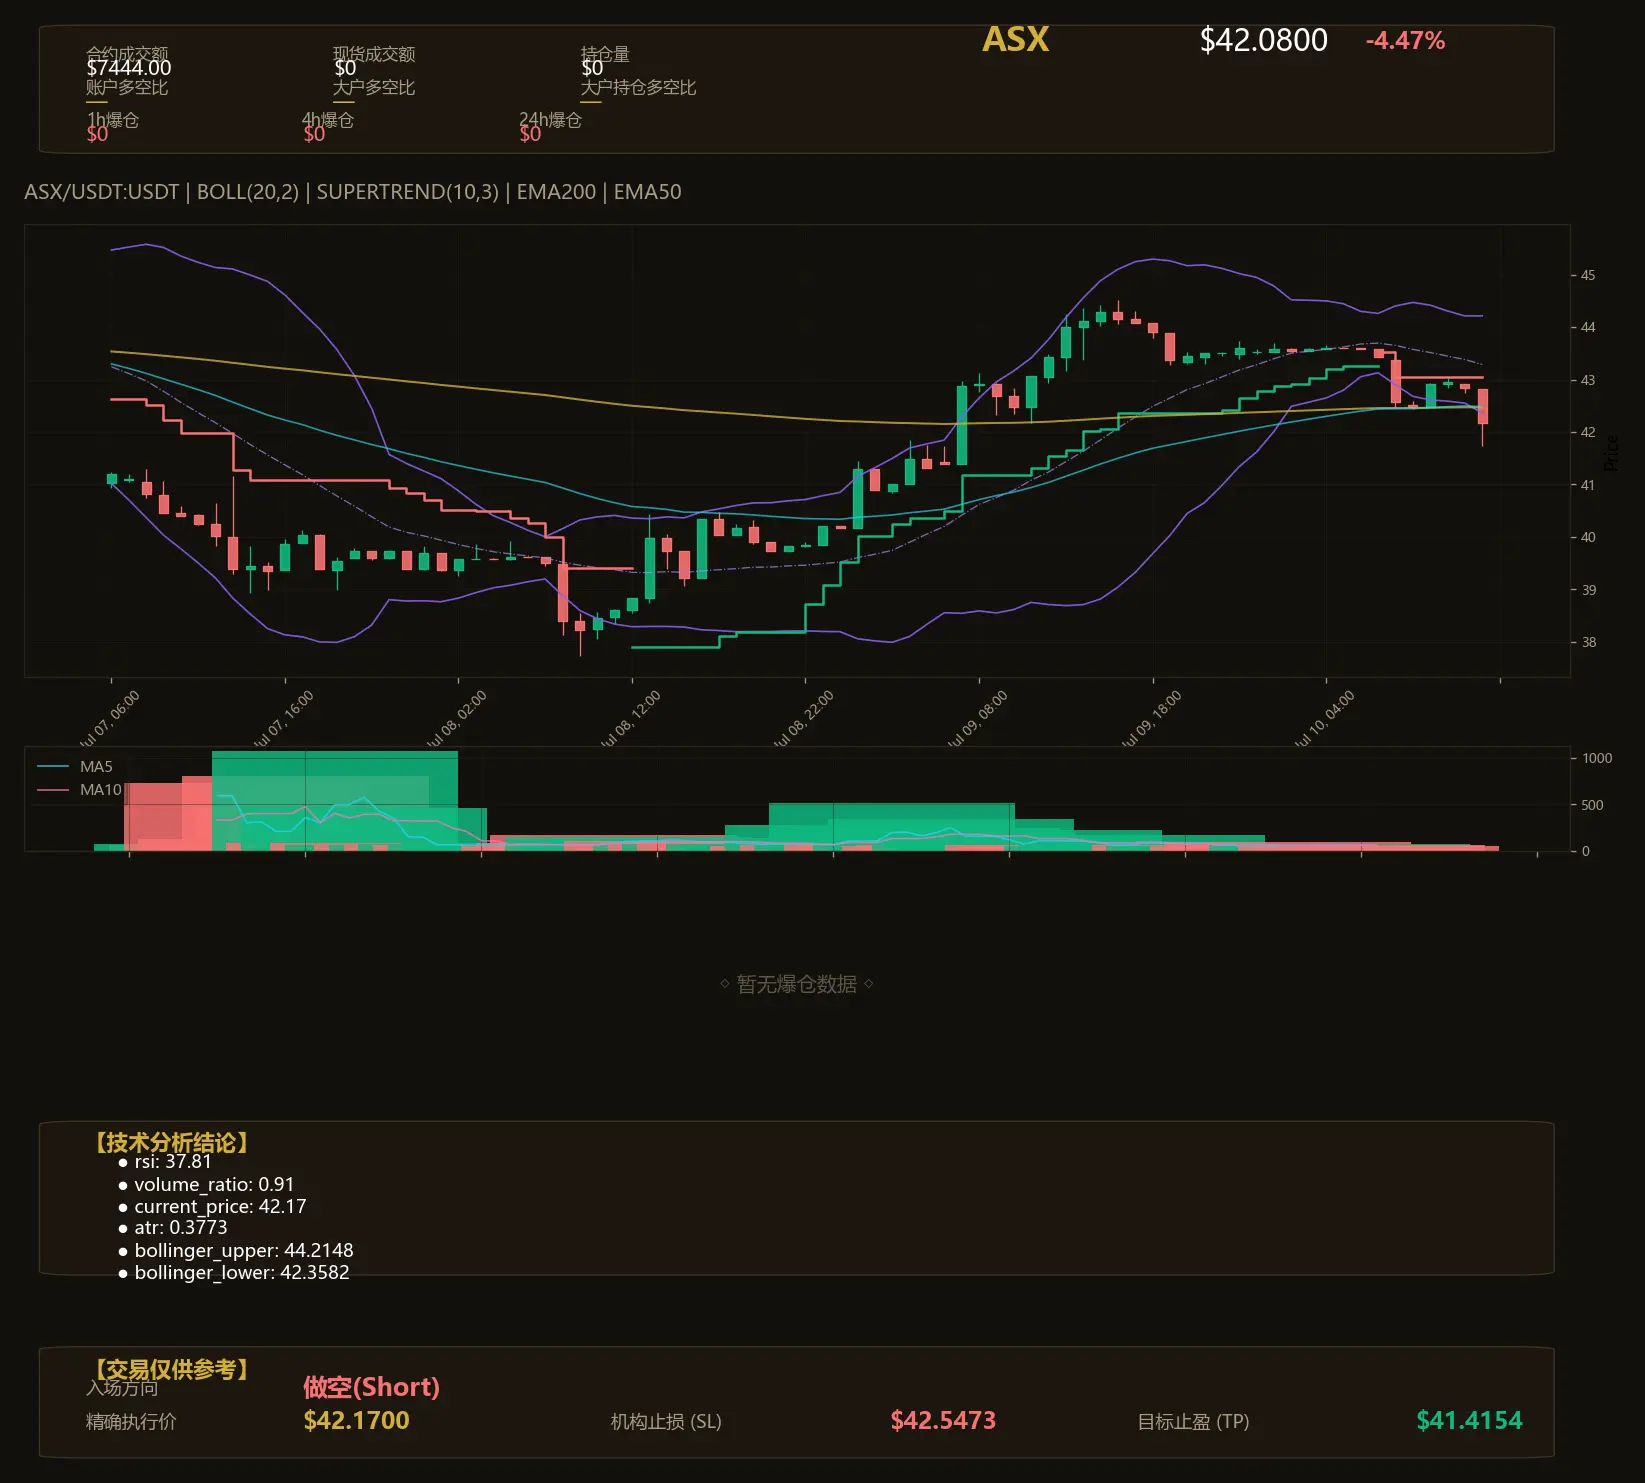Click the current_price: 42.17 line
The image size is (1645, 1483).
pos(220,1206)
